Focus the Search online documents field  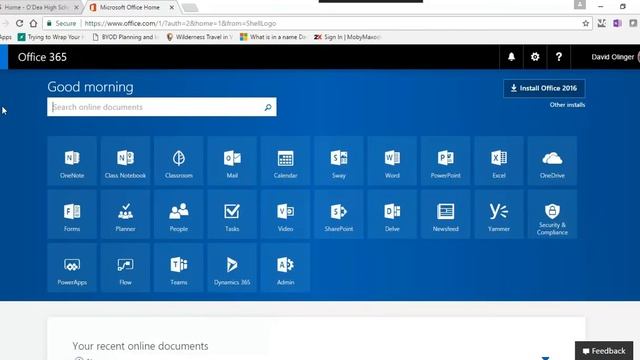pos(162,107)
